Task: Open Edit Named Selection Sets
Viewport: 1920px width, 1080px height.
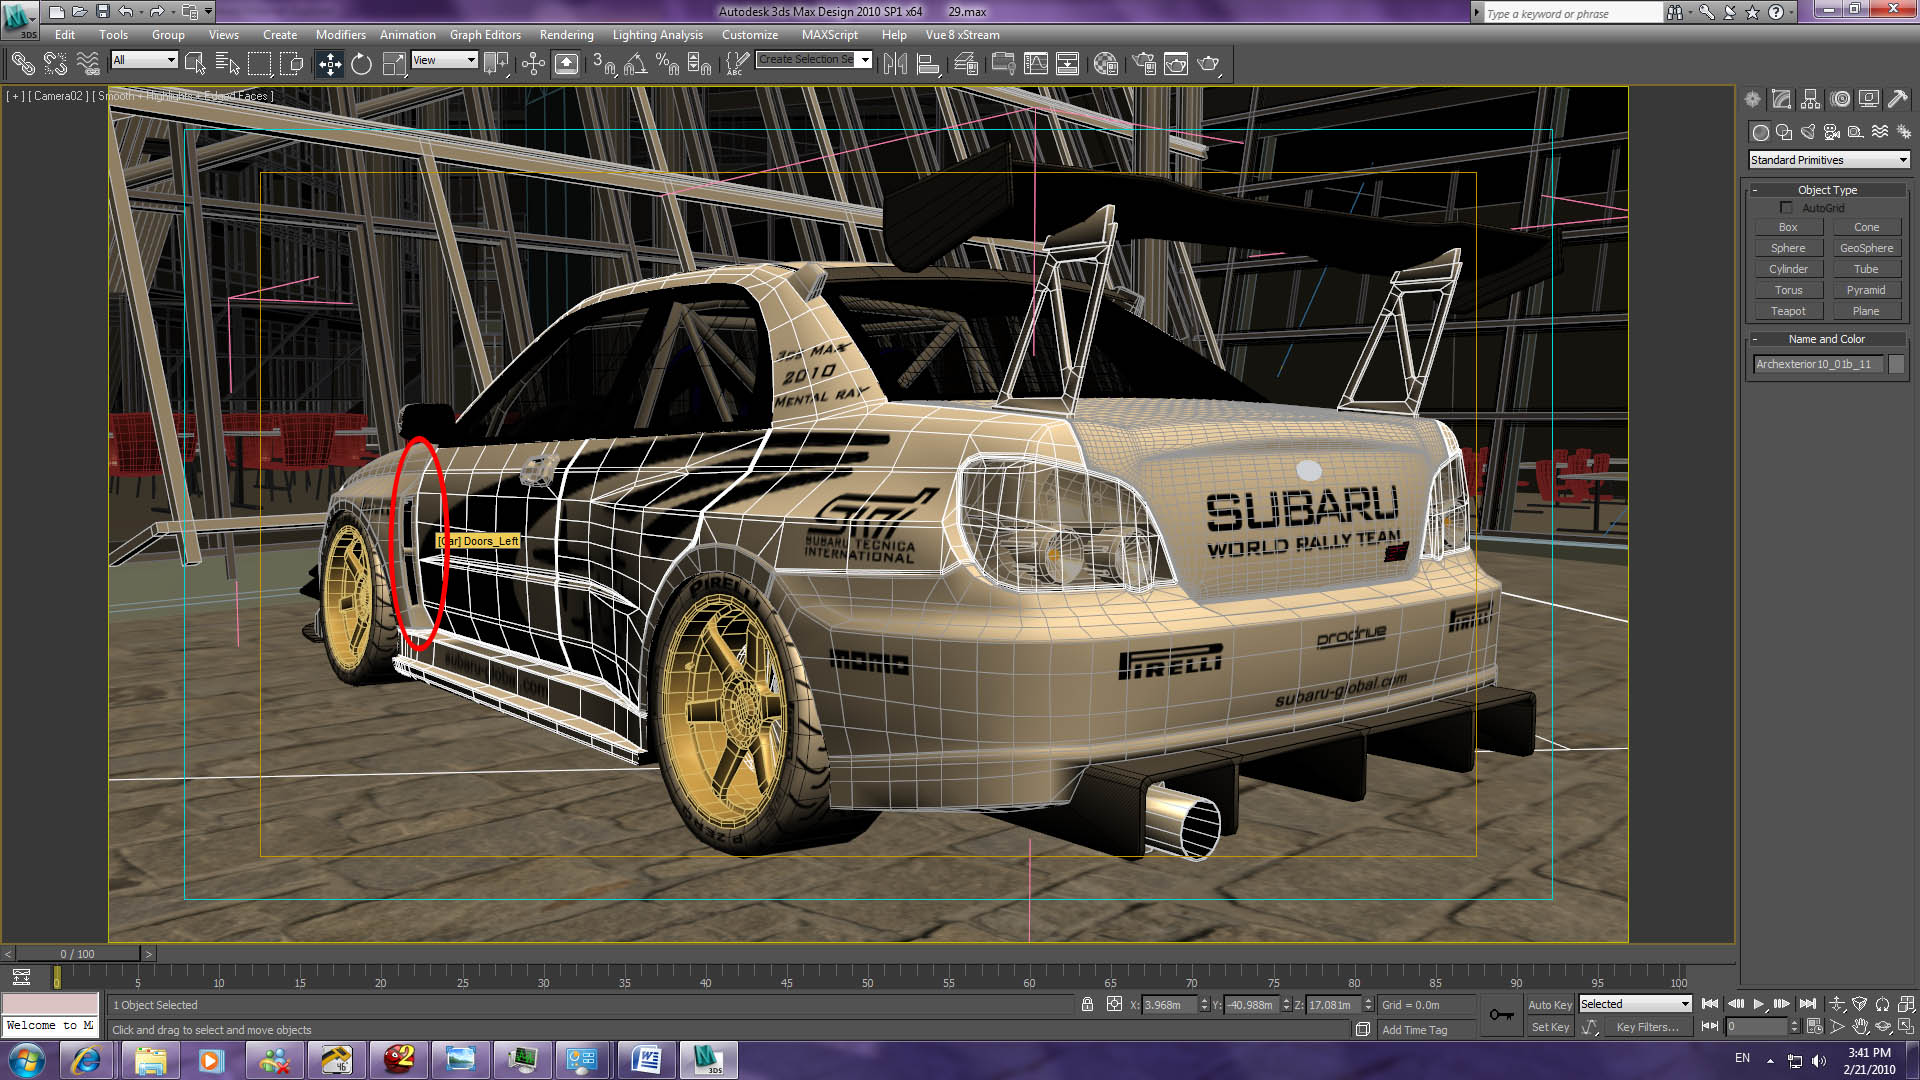Action: (737, 64)
